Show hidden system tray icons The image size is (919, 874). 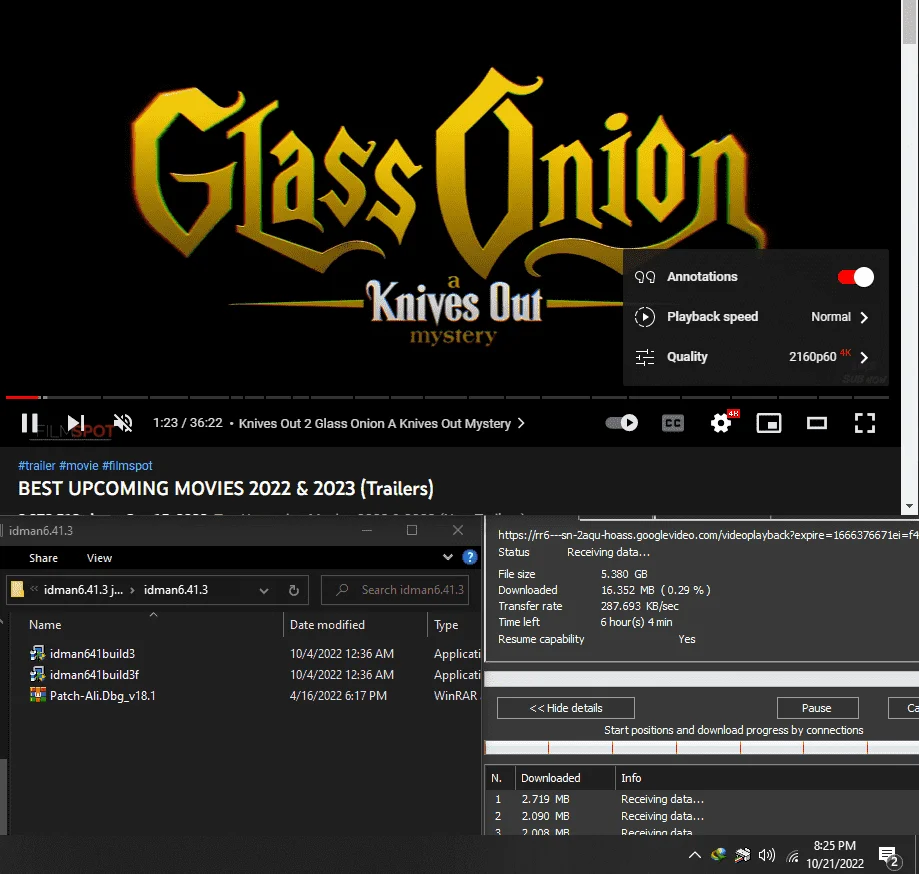(x=695, y=855)
